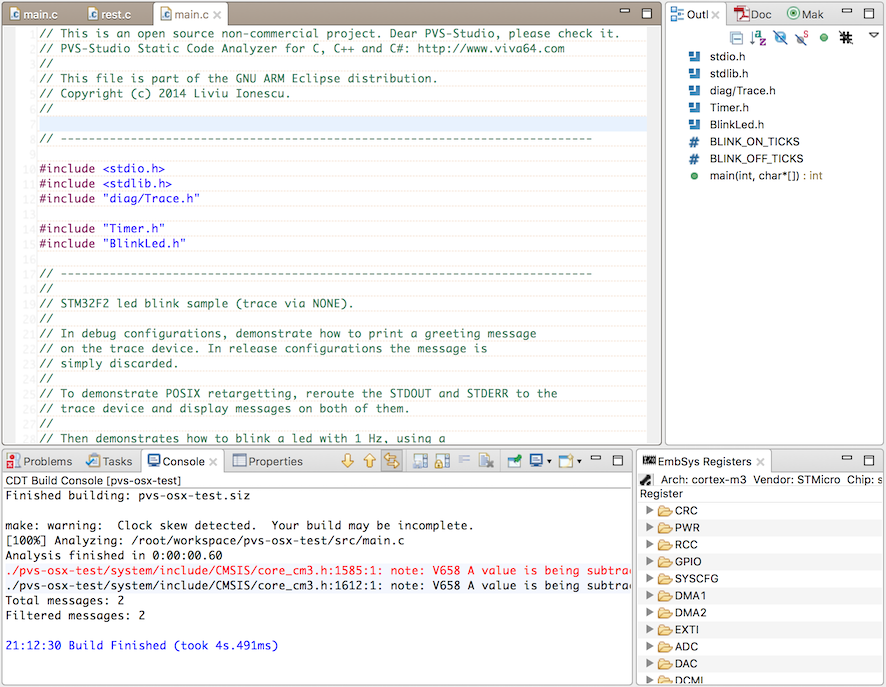Jump to previous error in the console

pyautogui.click(x=370, y=461)
